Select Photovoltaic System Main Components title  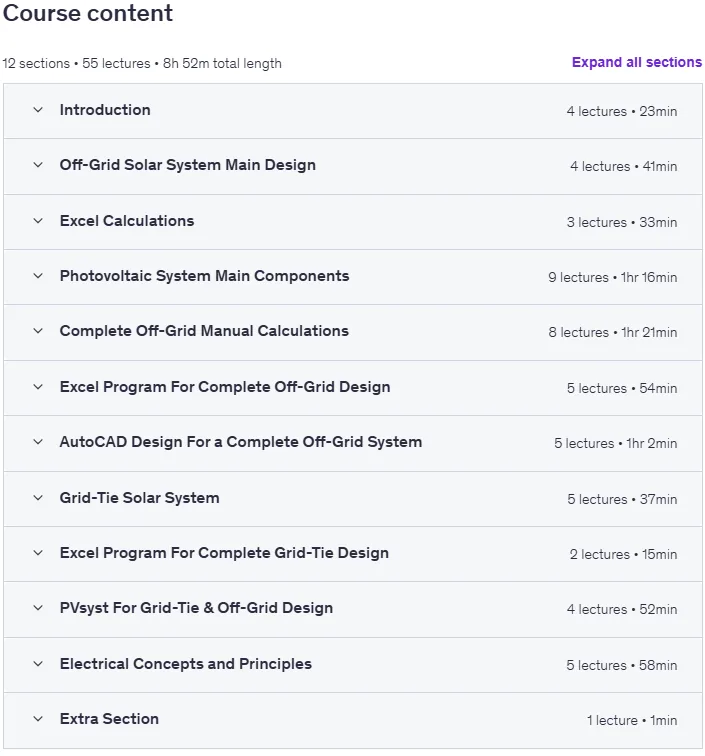pyautogui.click(x=204, y=276)
